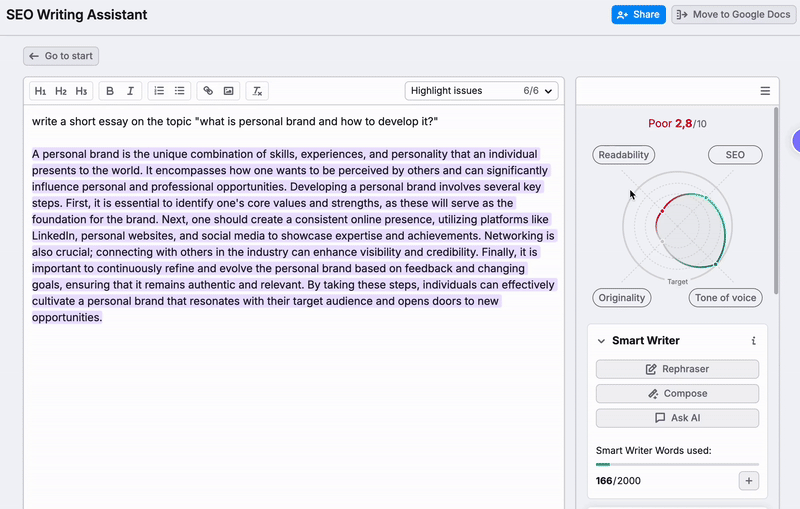Click the Share button
This screenshot has height=509, width=800.
tap(638, 15)
